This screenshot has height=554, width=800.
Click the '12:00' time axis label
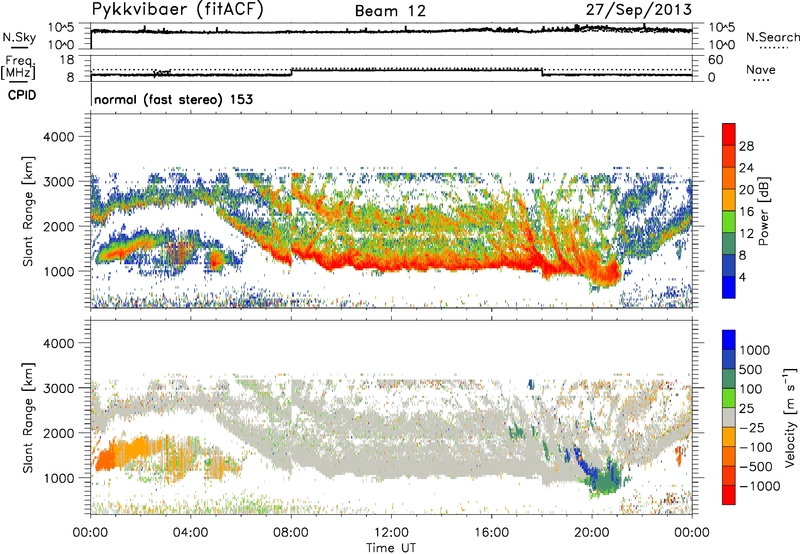(x=391, y=533)
